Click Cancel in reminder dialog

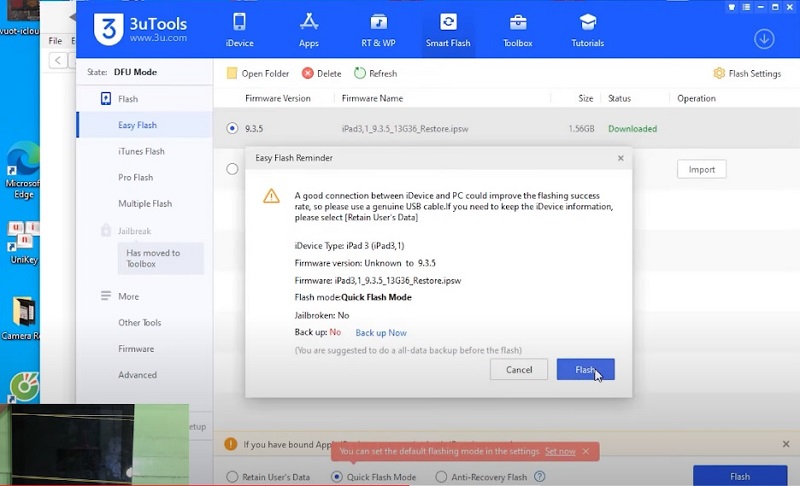point(519,369)
